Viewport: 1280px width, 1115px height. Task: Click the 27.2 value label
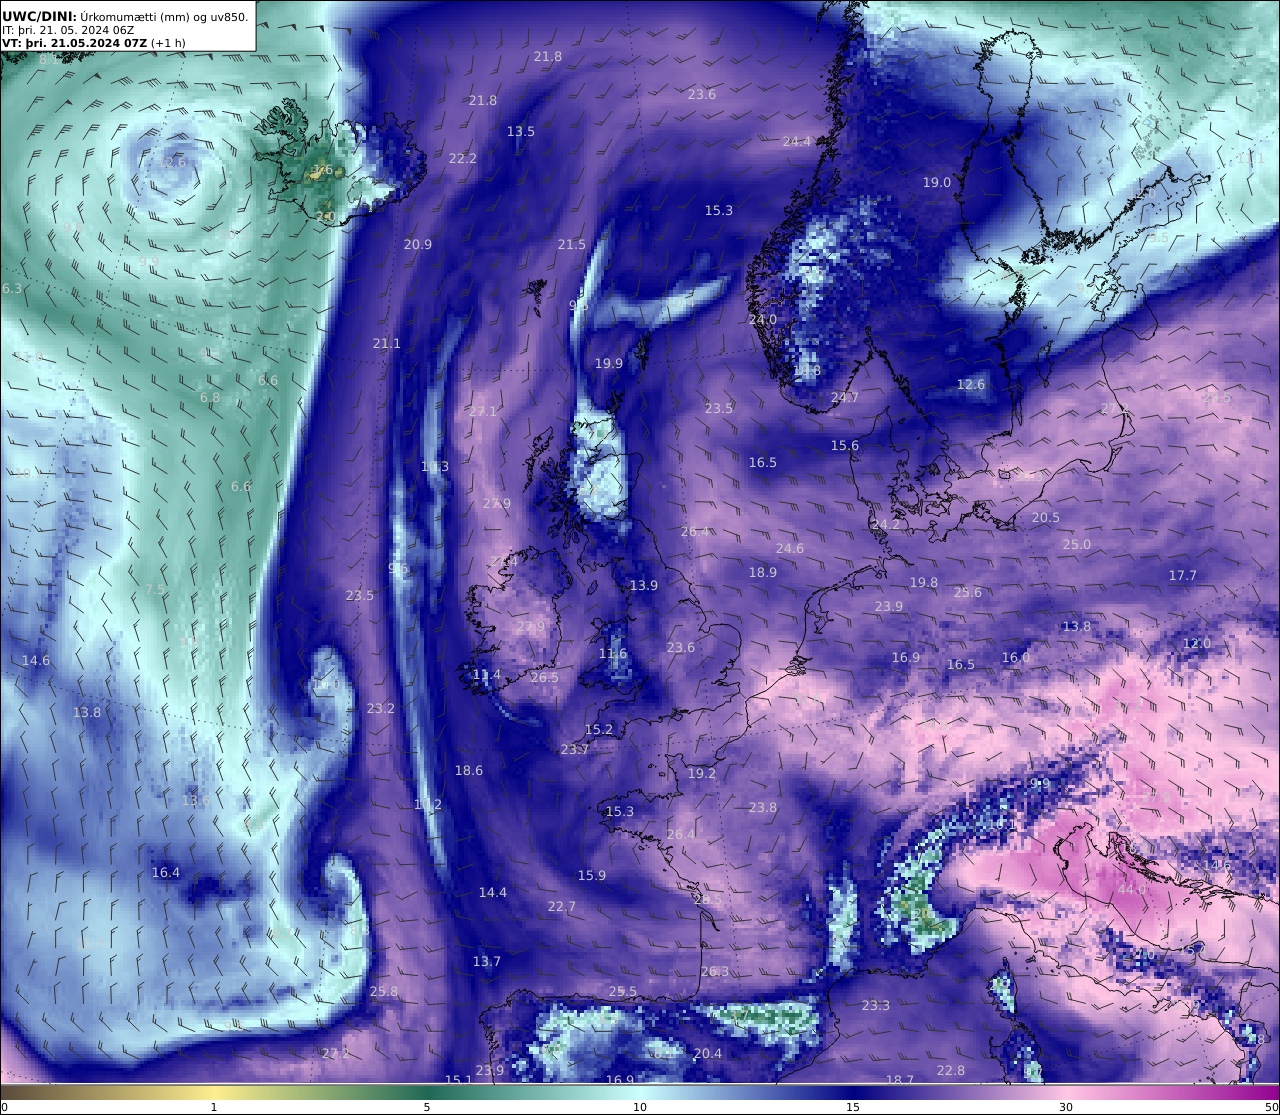[337, 1054]
